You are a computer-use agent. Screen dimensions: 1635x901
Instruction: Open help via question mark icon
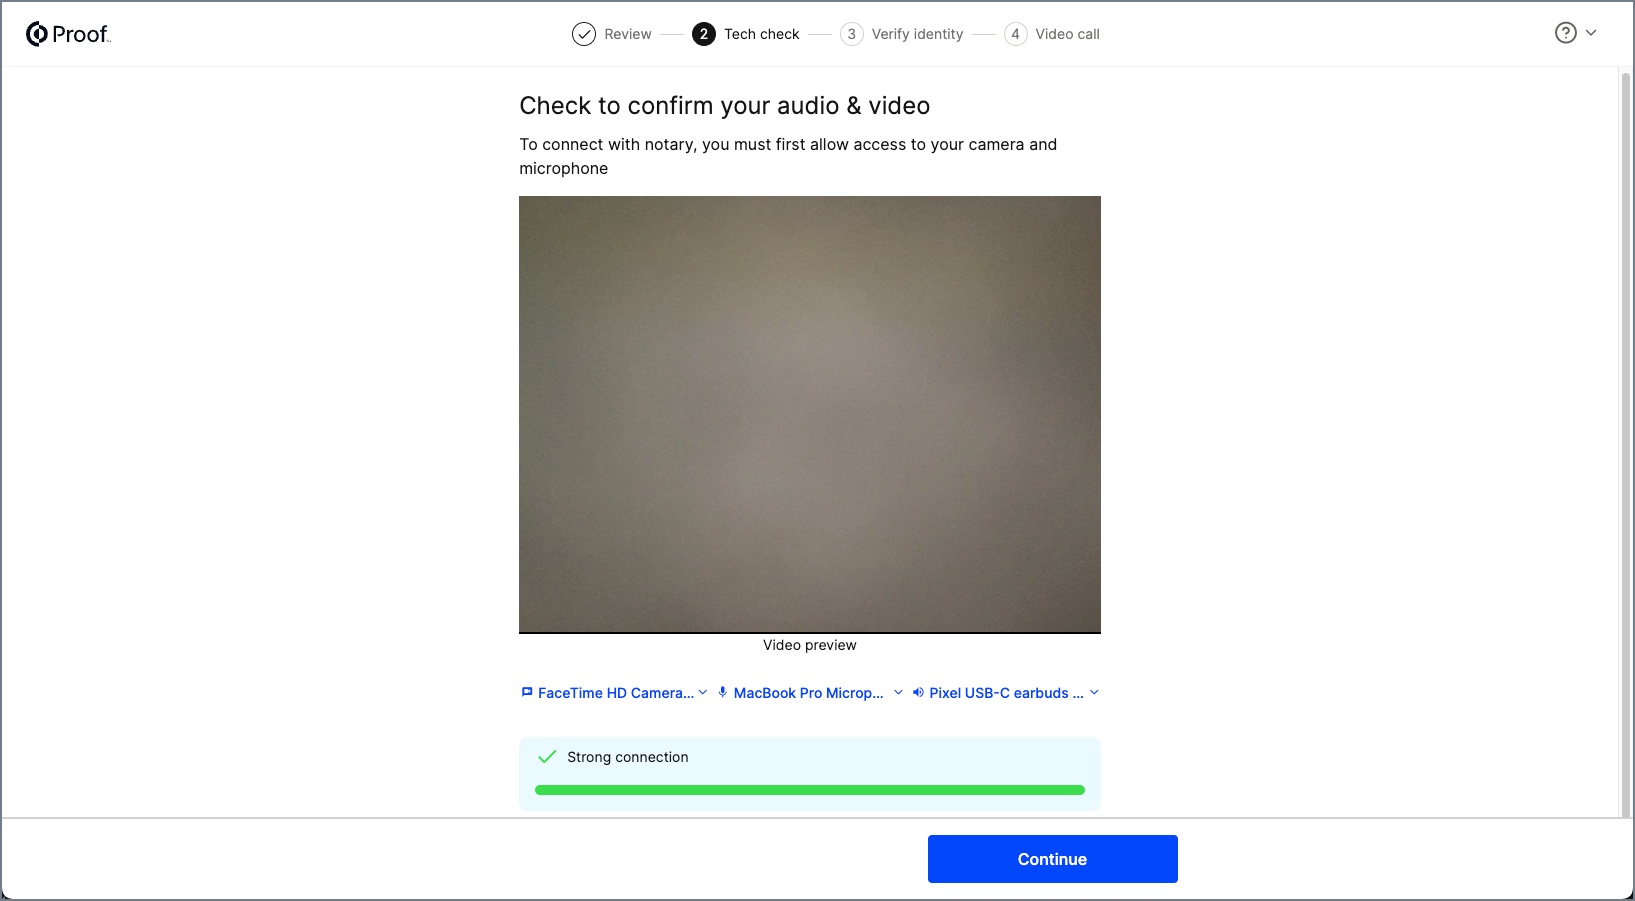1565,33
